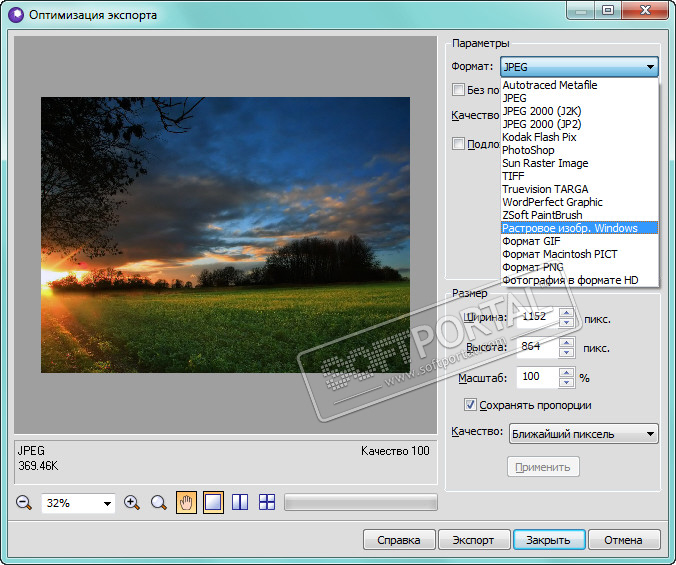Pick Truevision TARGA format
676x565 pixels.
point(579,189)
